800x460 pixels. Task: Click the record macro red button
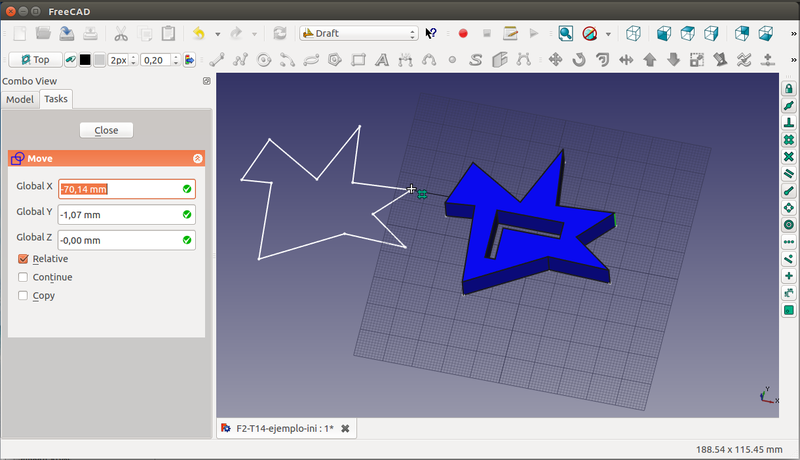(x=463, y=33)
